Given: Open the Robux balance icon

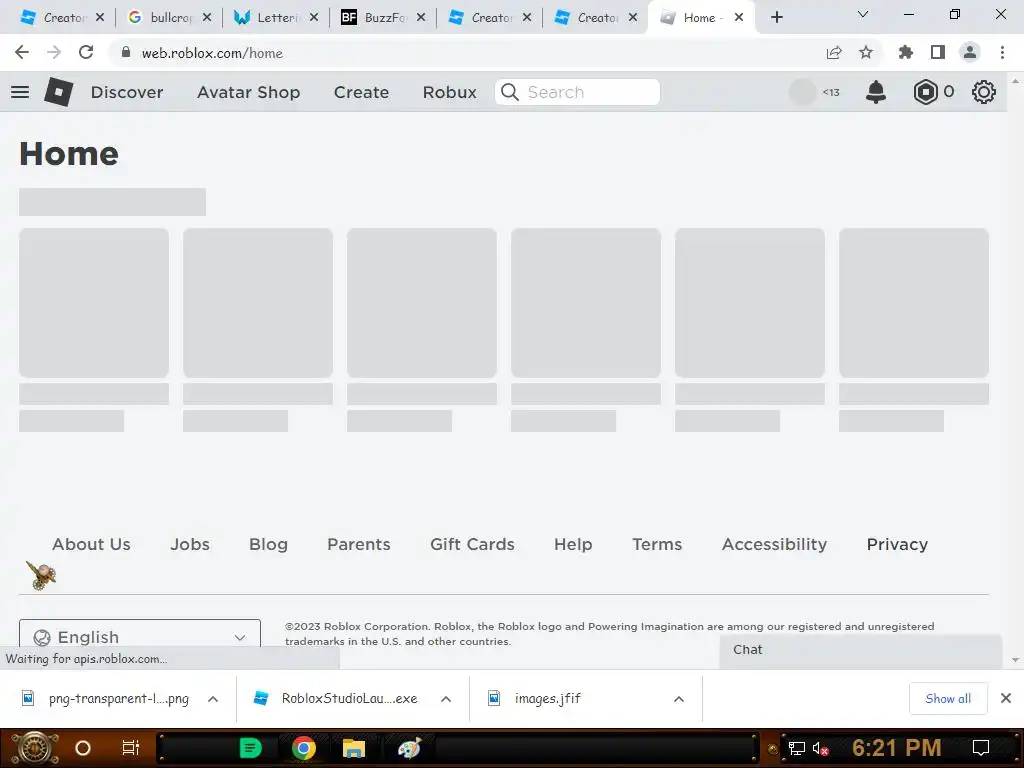Looking at the screenshot, I should [925, 92].
